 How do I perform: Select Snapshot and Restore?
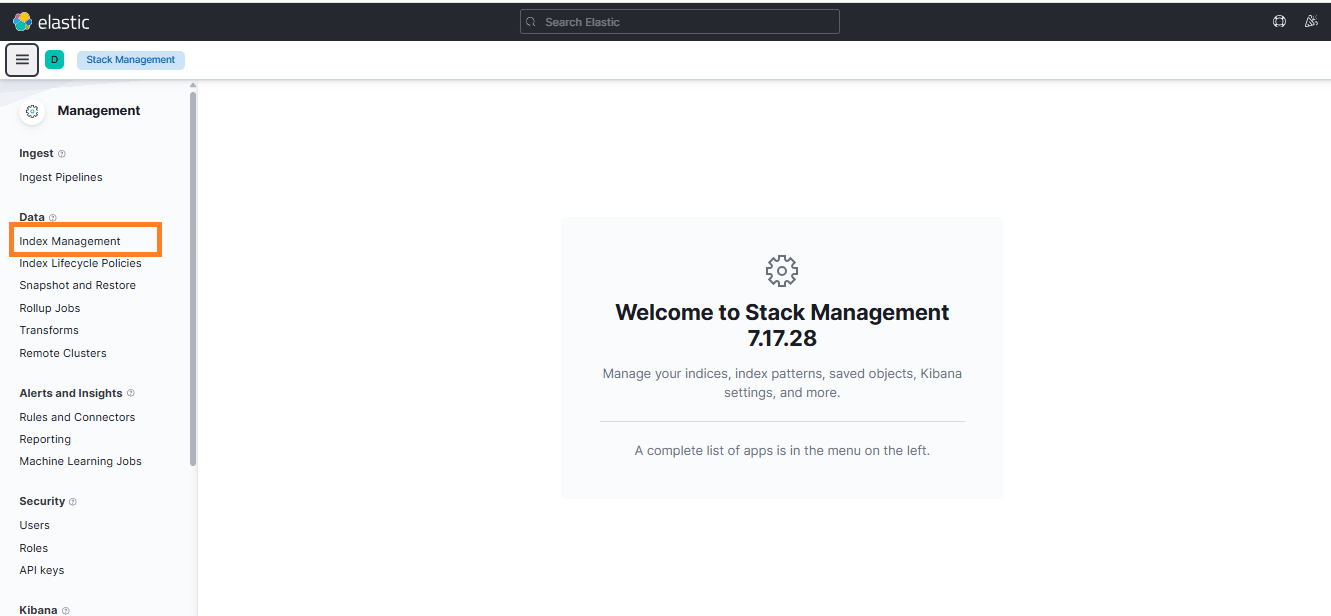(x=77, y=285)
